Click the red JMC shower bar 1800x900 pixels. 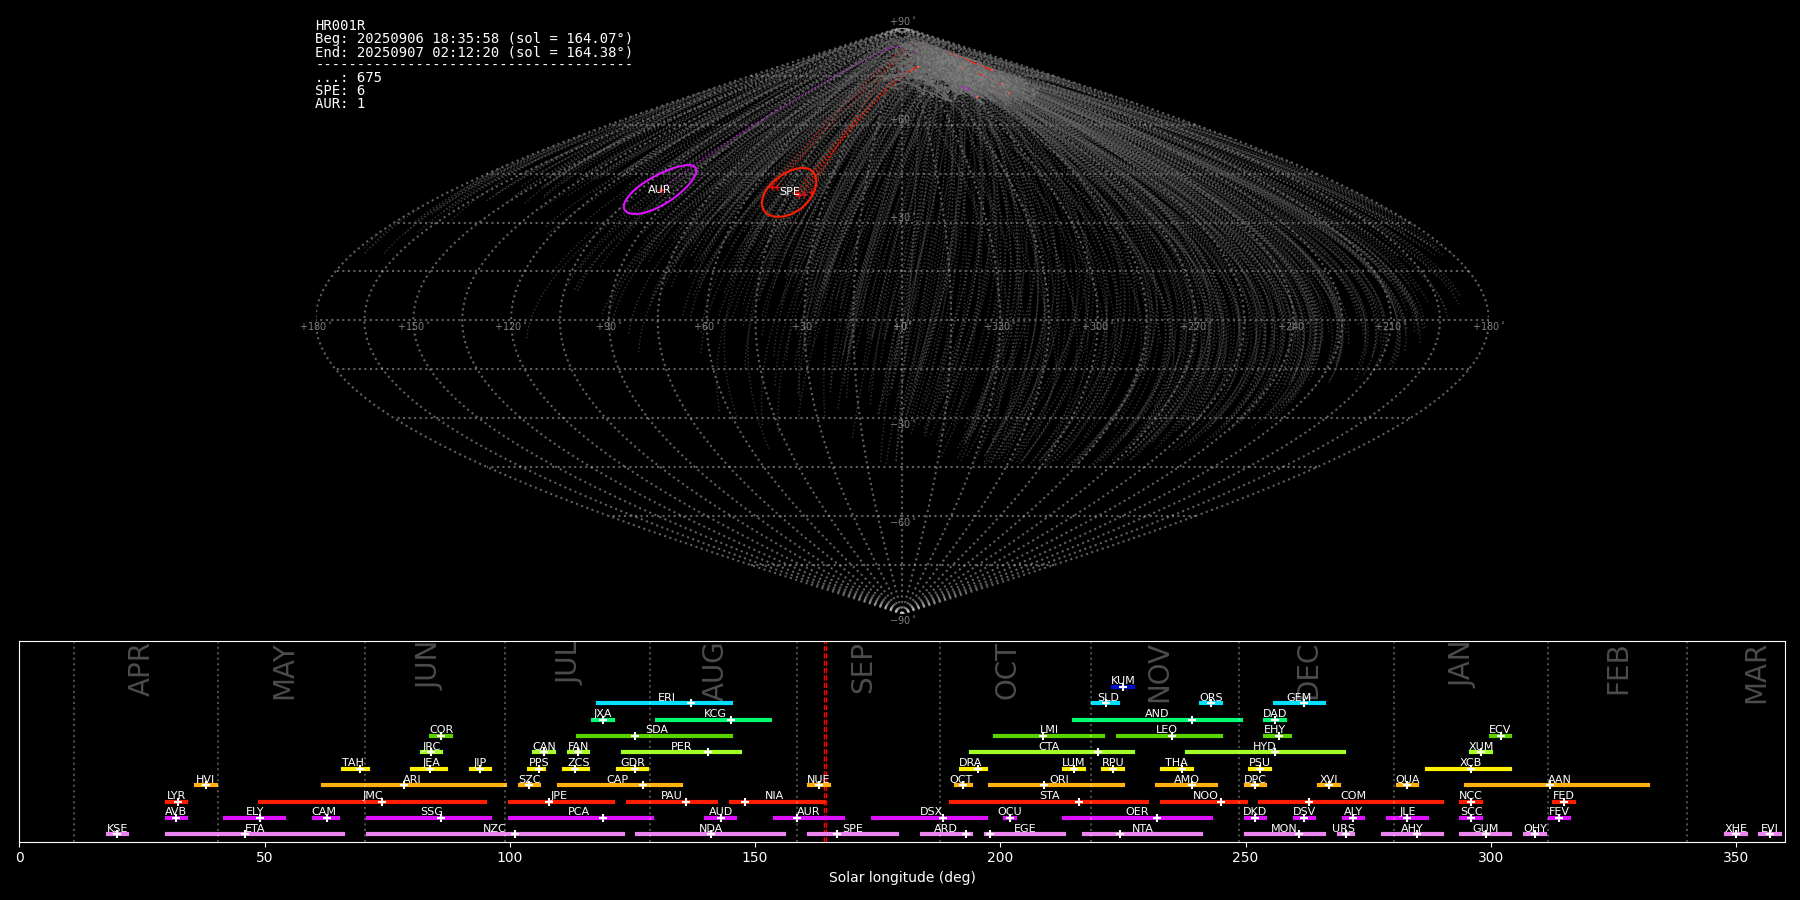[x=372, y=801]
